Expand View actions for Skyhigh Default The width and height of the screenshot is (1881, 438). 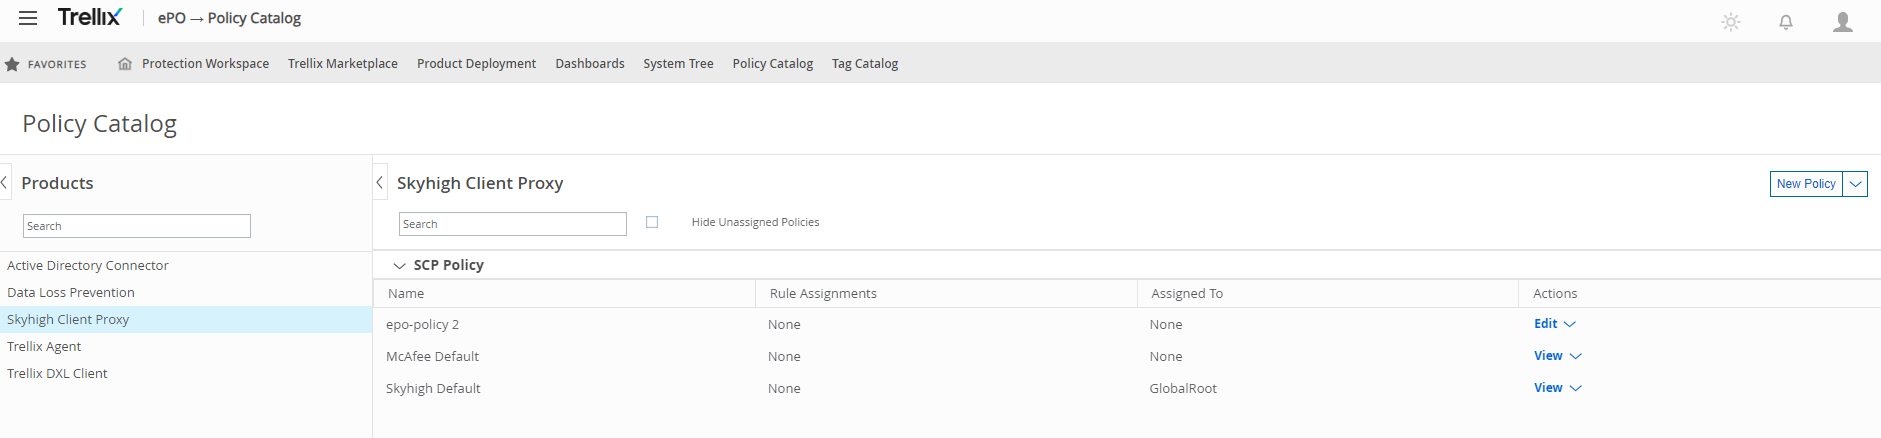click(x=1576, y=388)
